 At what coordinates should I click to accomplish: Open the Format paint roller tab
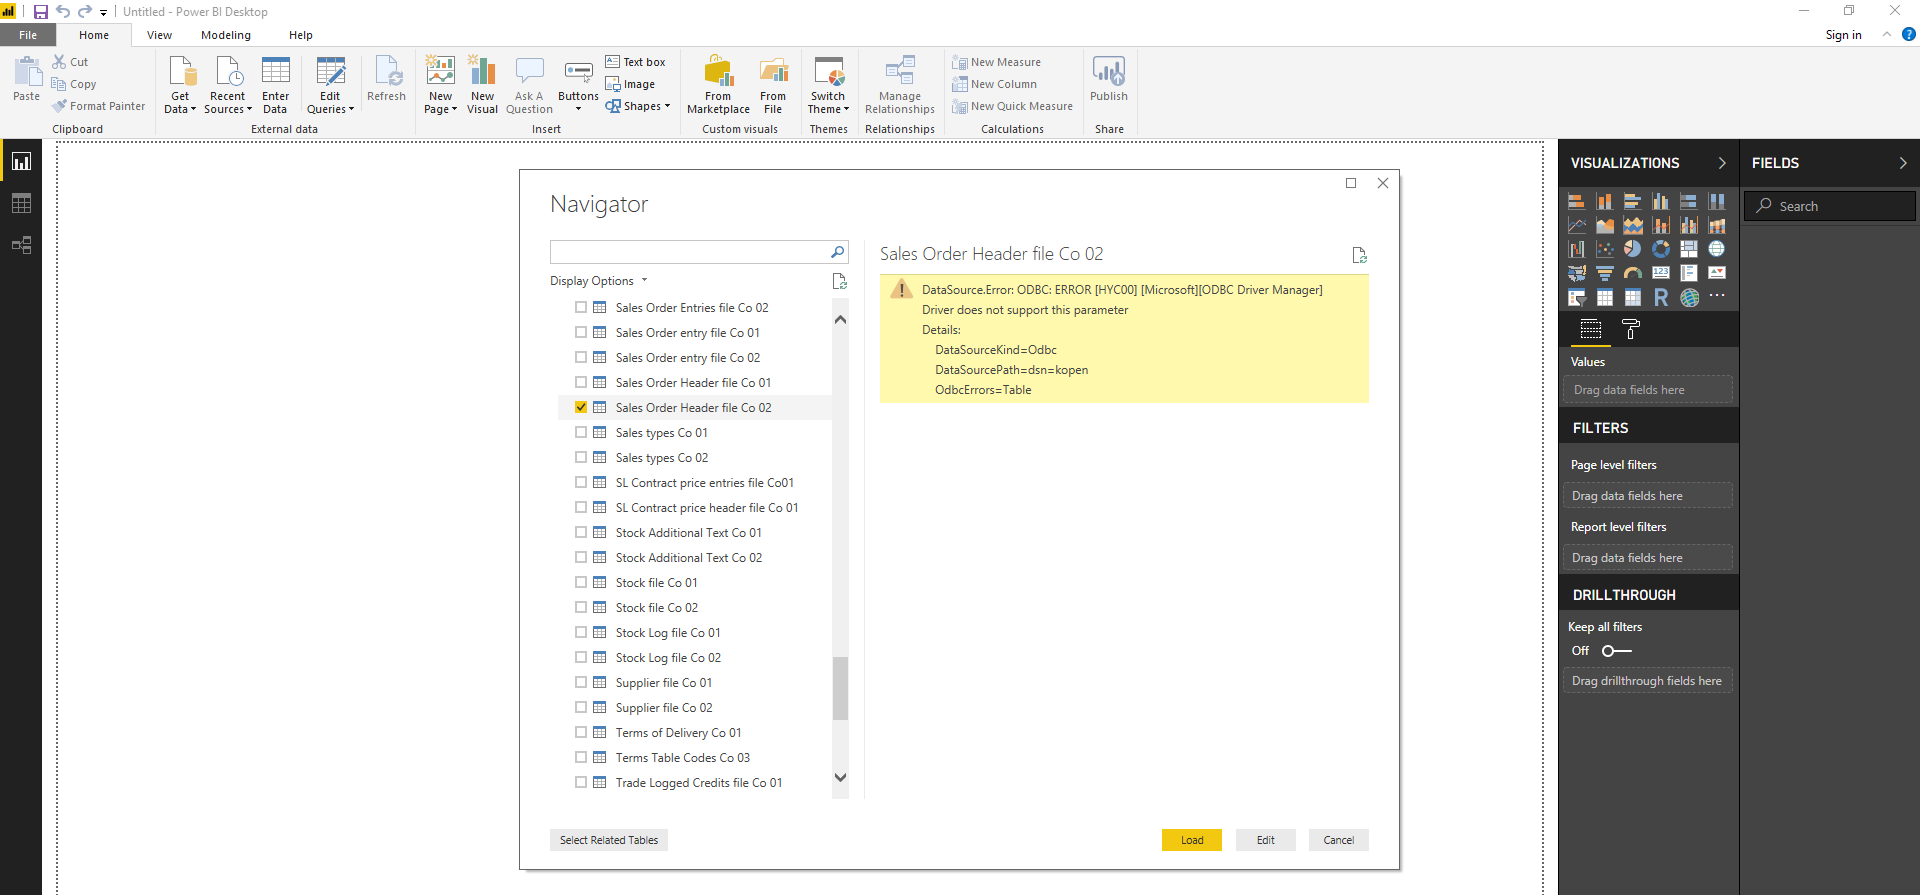coord(1631,329)
